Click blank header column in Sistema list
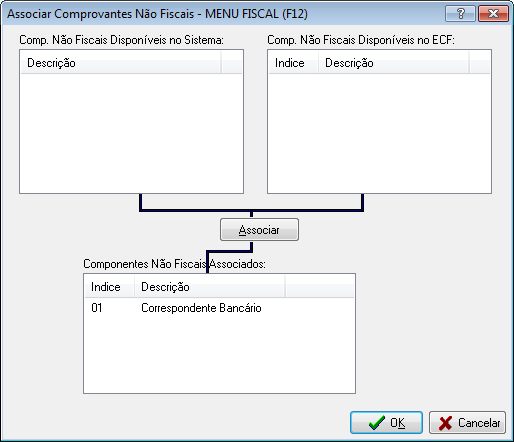The width and height of the screenshot is (514, 442). pos(231,63)
